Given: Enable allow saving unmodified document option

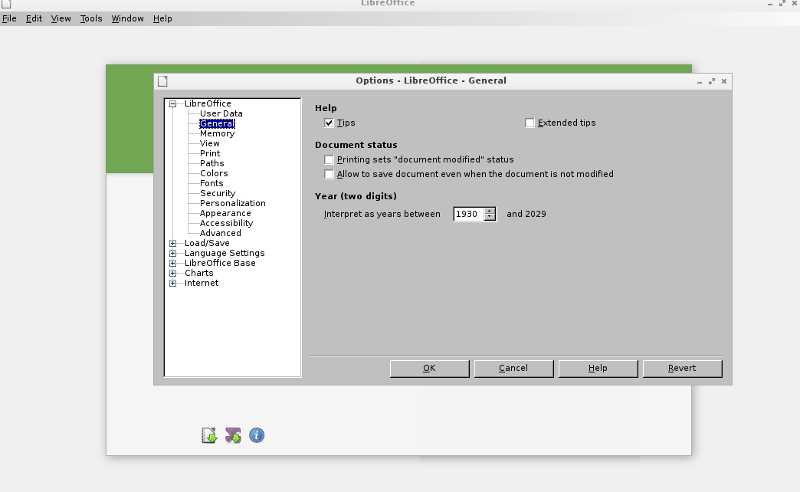Looking at the screenshot, I should pos(329,174).
